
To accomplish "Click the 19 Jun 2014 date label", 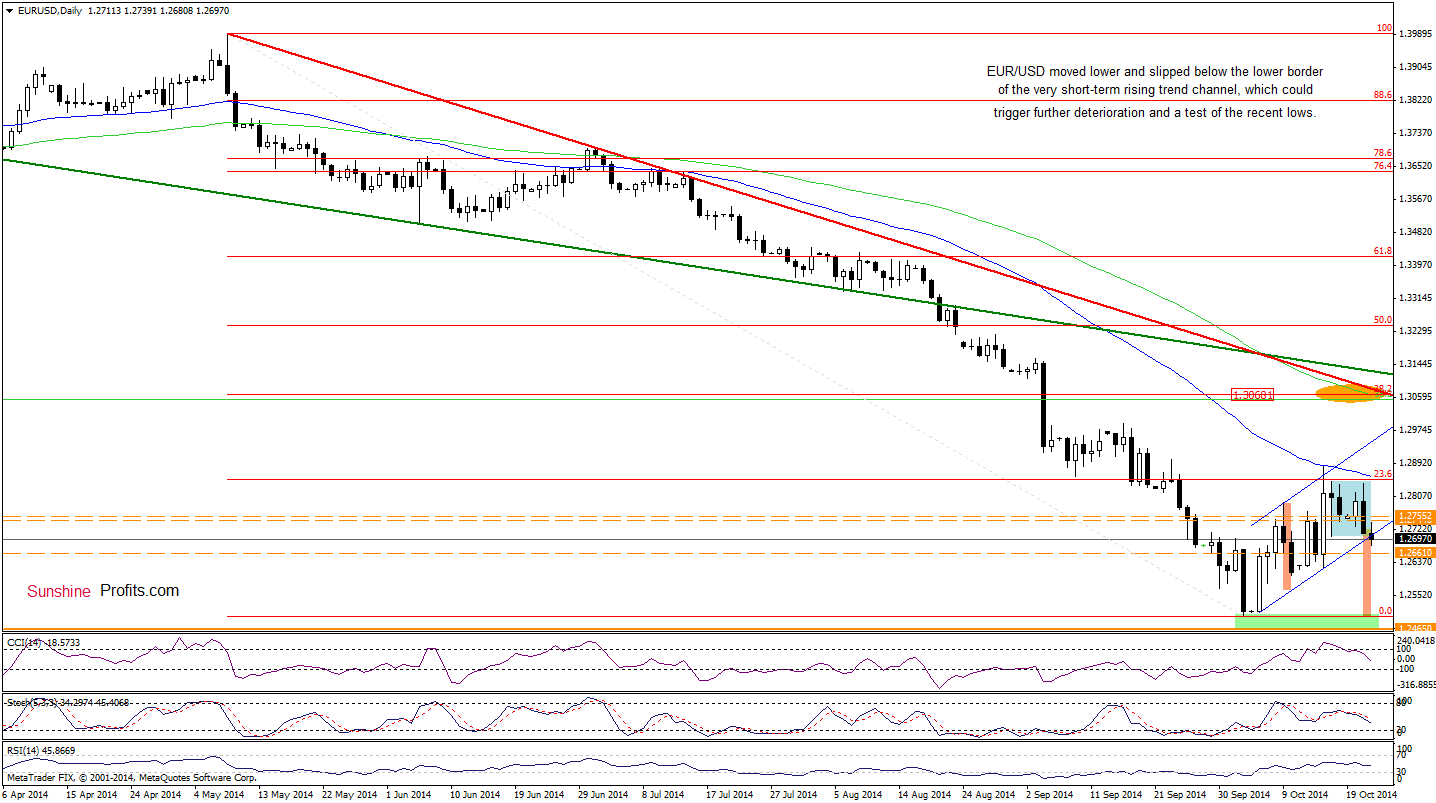I will [x=539, y=794].
